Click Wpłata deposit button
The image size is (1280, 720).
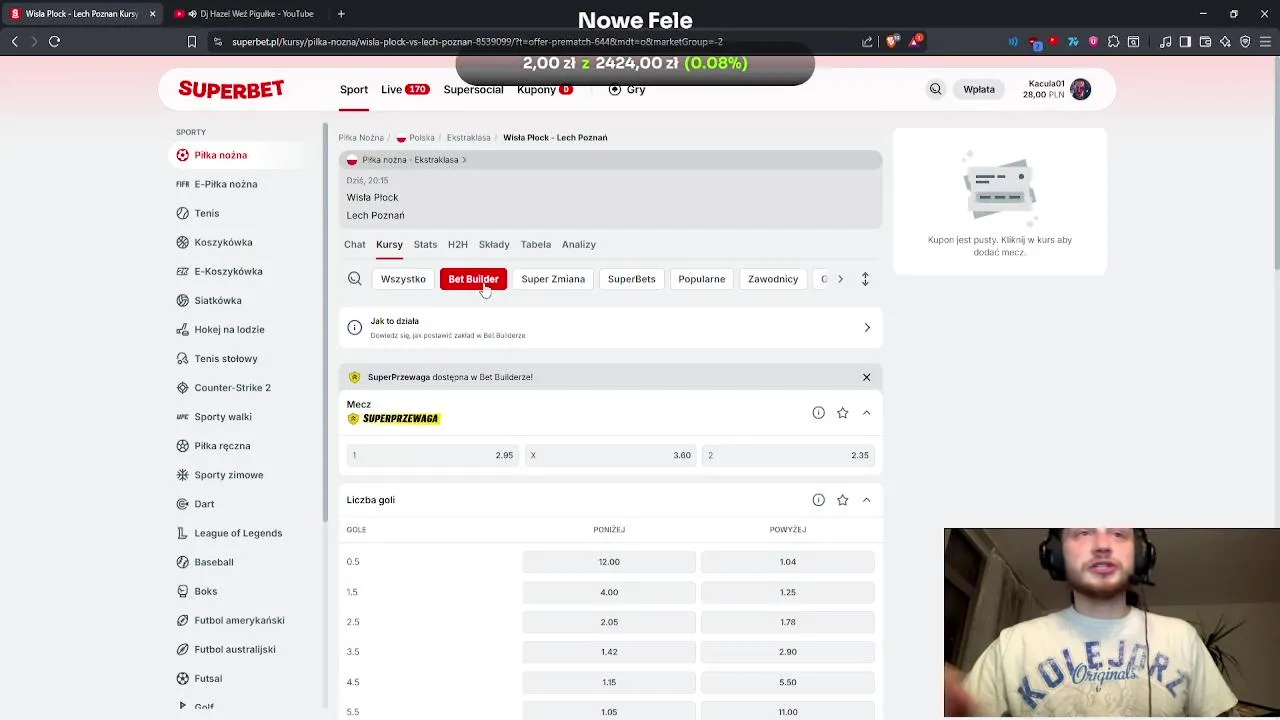(x=979, y=90)
